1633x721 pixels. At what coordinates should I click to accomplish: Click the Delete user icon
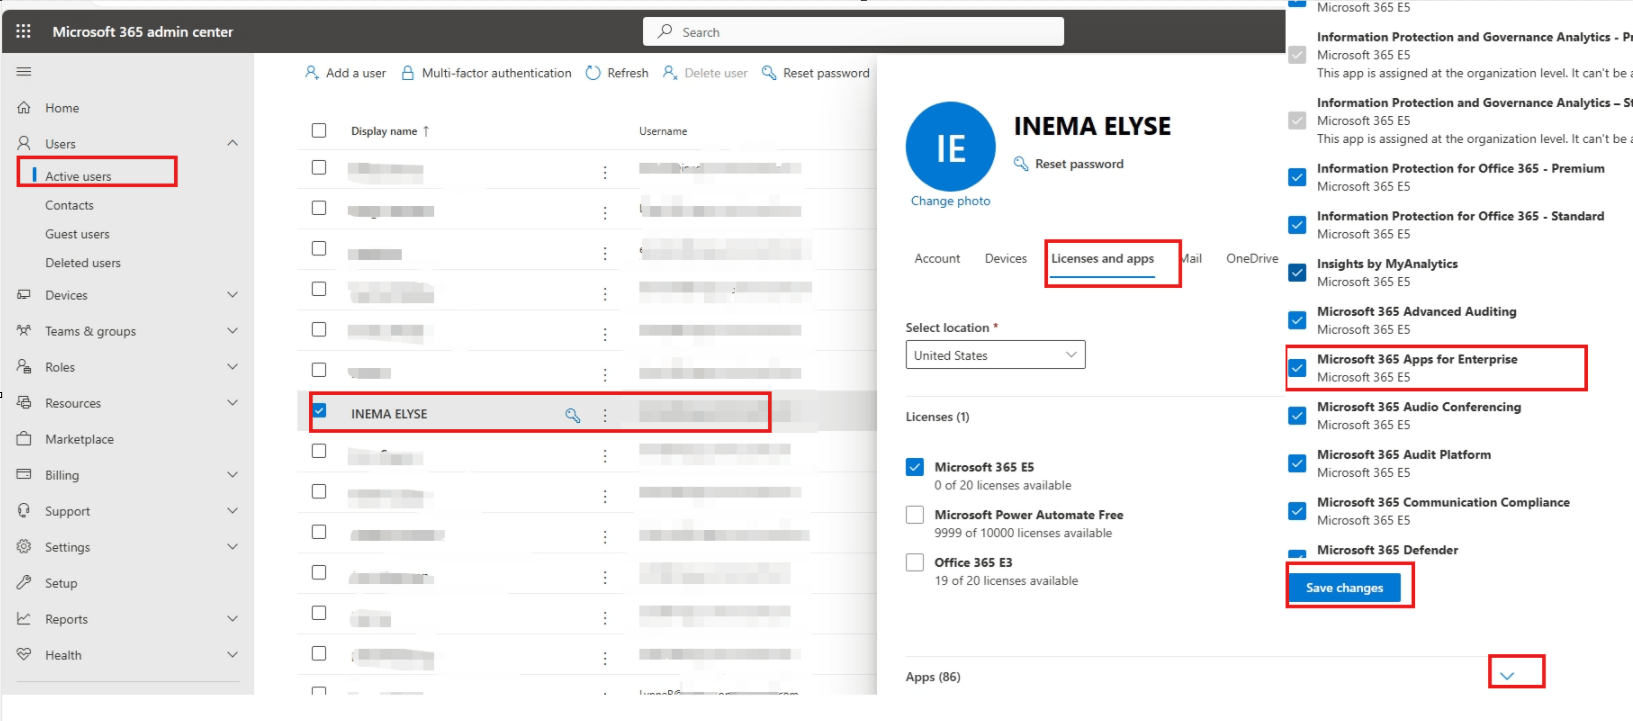click(x=670, y=73)
